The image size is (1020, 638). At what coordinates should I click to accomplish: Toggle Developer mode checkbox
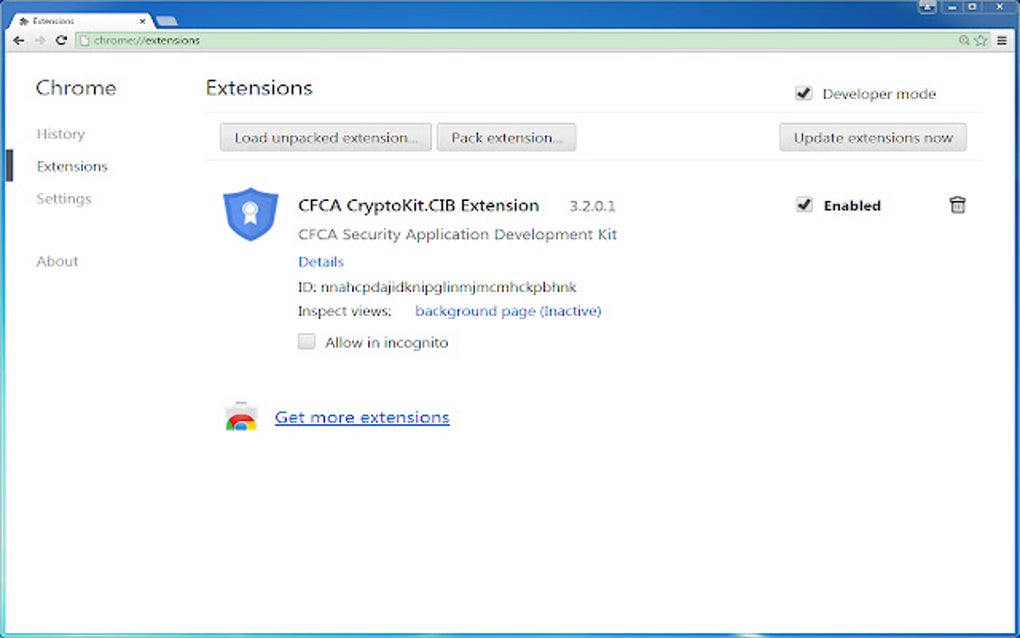tap(804, 92)
